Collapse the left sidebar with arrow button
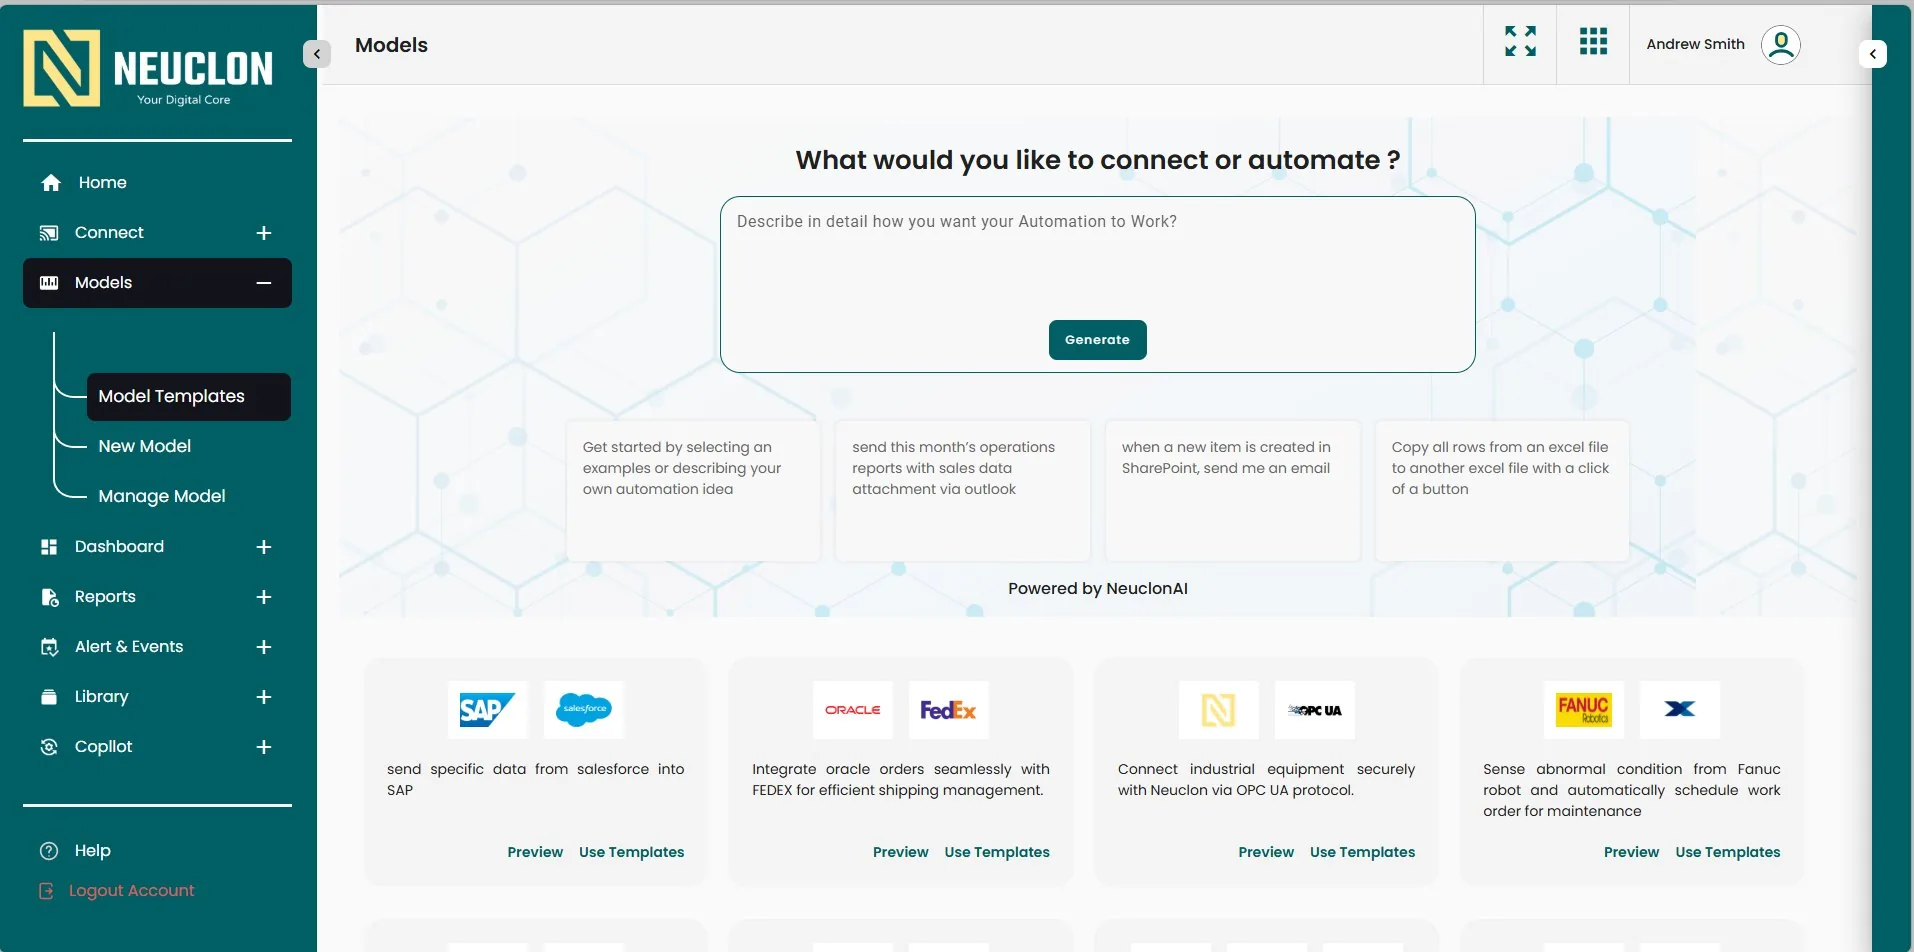Viewport: 1914px width, 952px height. click(x=317, y=54)
